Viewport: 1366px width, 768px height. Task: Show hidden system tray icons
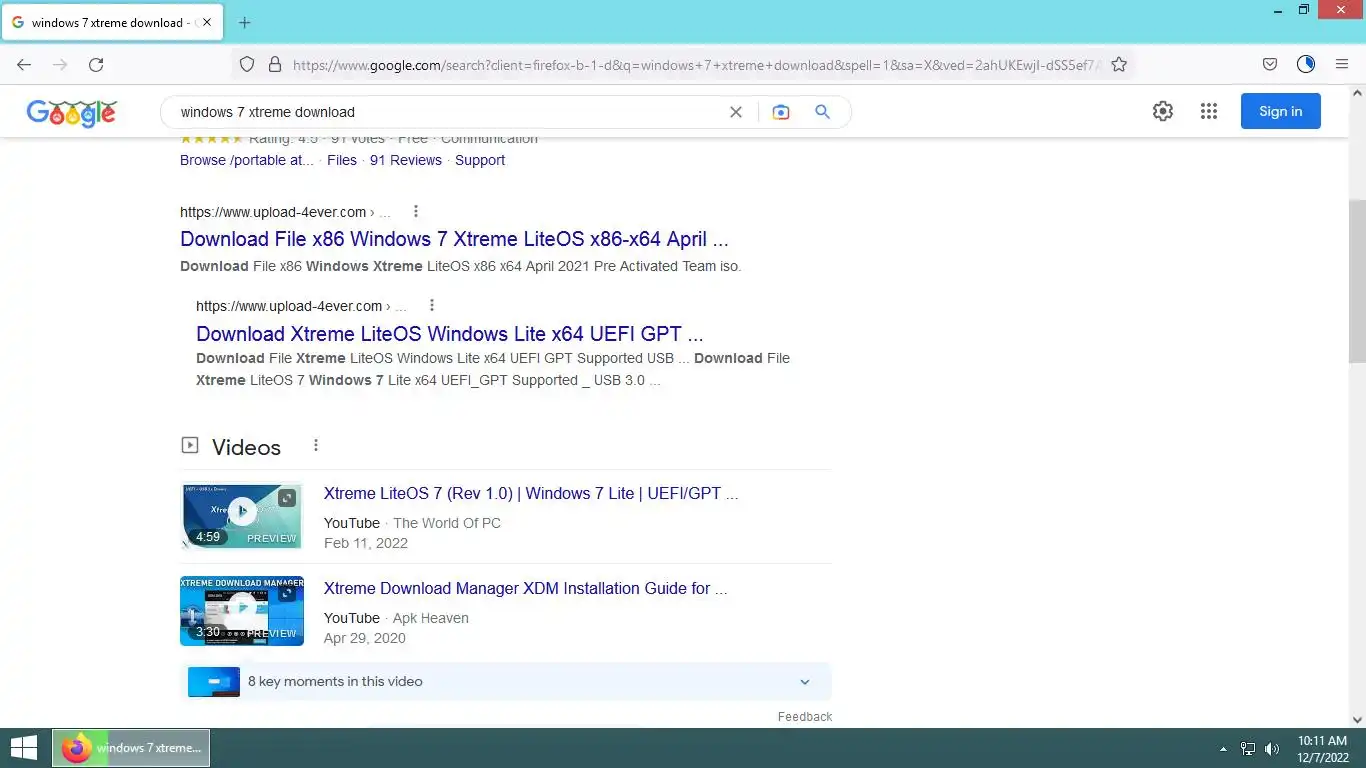1223,748
